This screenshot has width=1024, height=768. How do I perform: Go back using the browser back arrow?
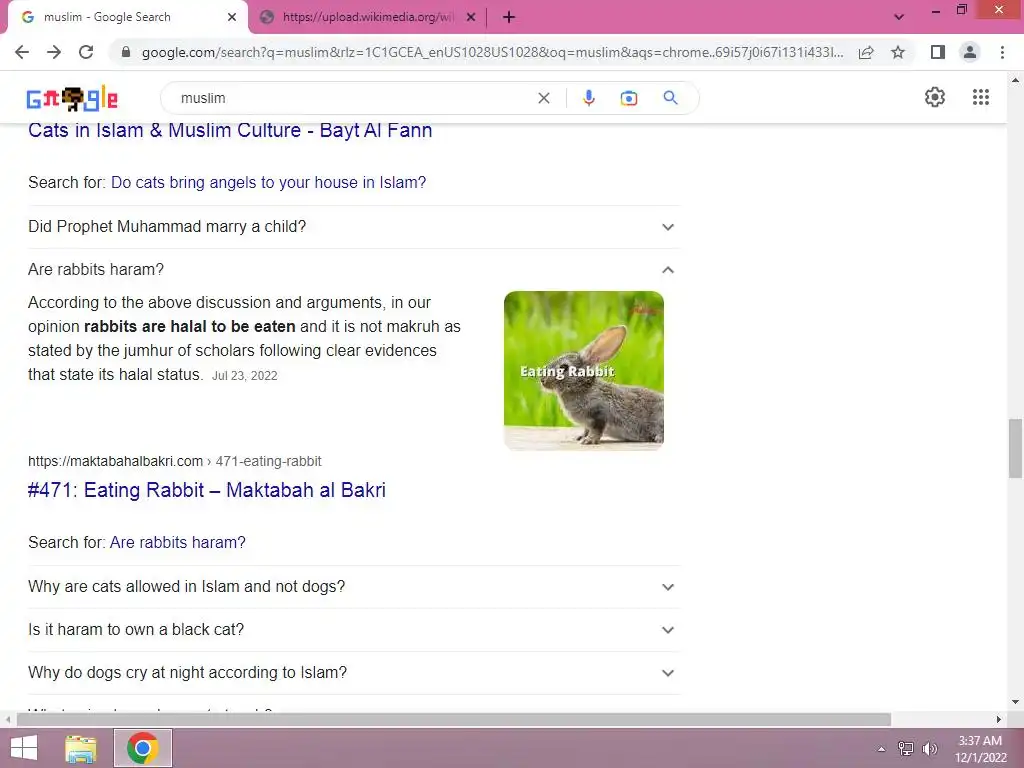coord(22,52)
